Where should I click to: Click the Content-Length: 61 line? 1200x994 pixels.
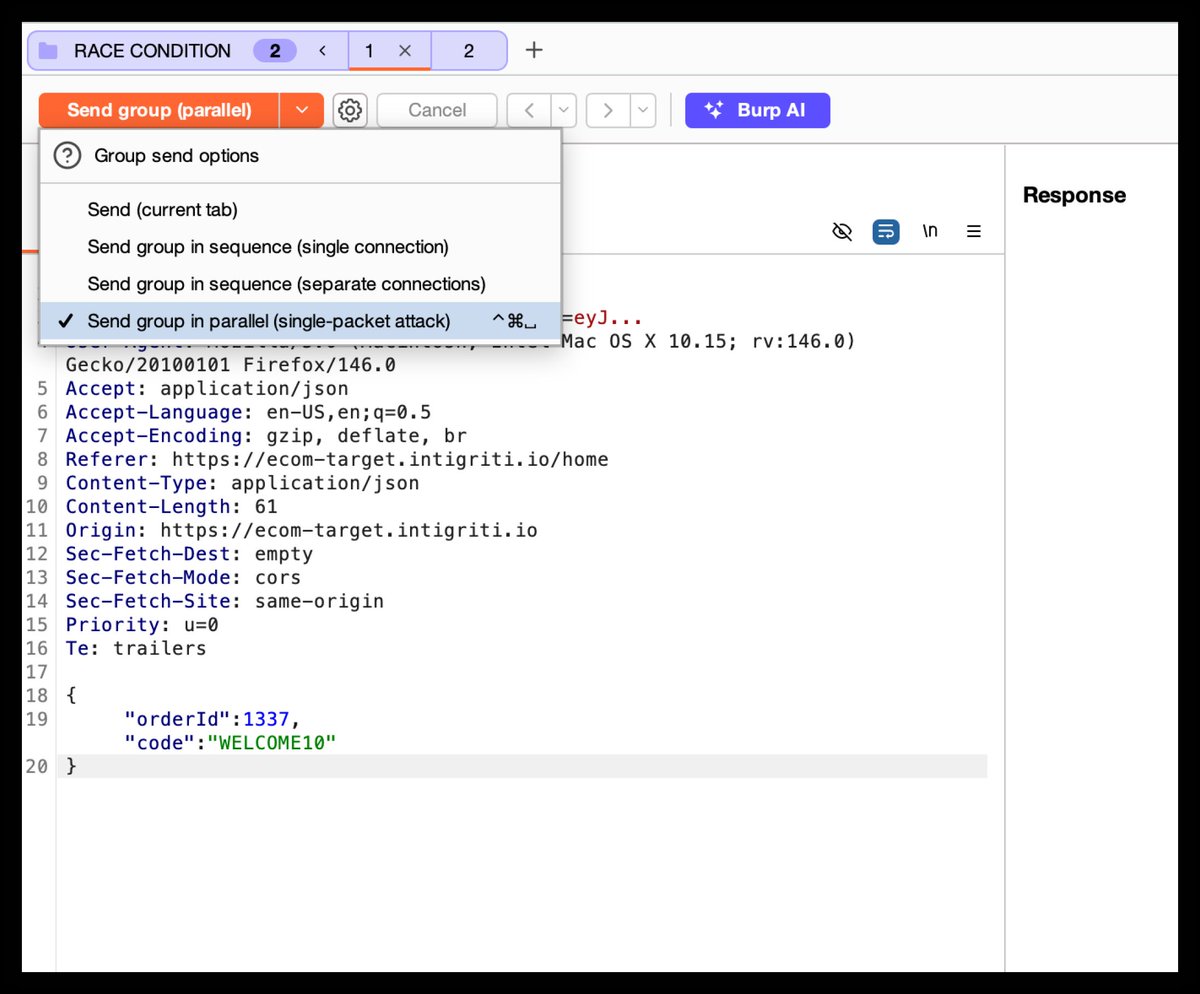[171, 507]
